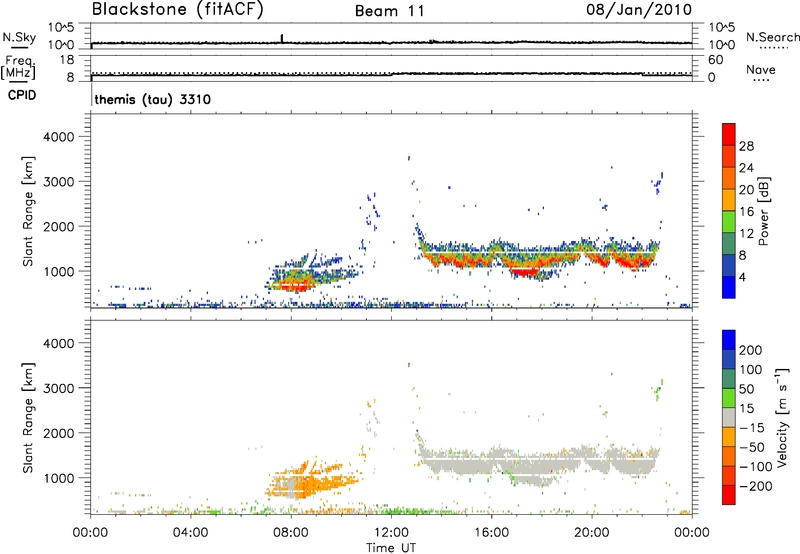Click the '200' tick label on Velocity colorbar
Image resolution: width=800 pixels, height=554 pixels.
pos(751,350)
